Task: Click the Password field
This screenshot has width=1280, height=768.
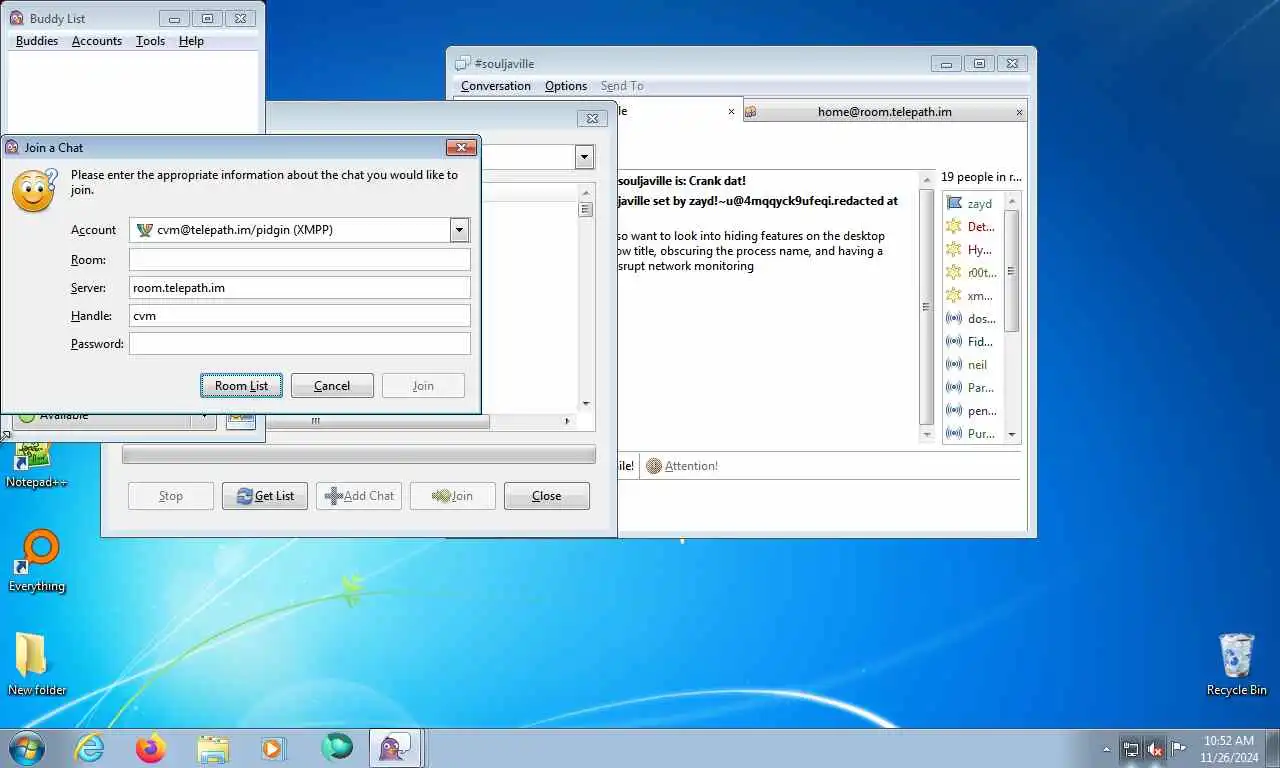Action: pos(300,344)
